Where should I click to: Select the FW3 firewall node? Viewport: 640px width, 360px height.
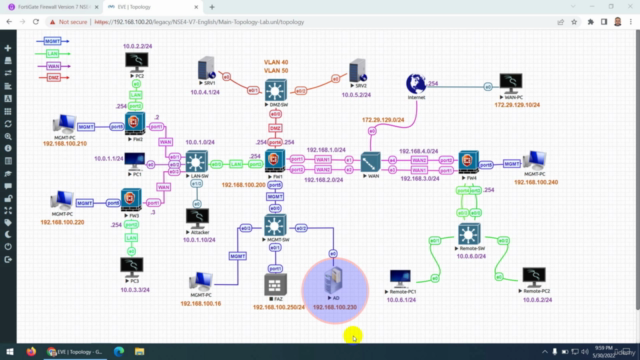131,200
